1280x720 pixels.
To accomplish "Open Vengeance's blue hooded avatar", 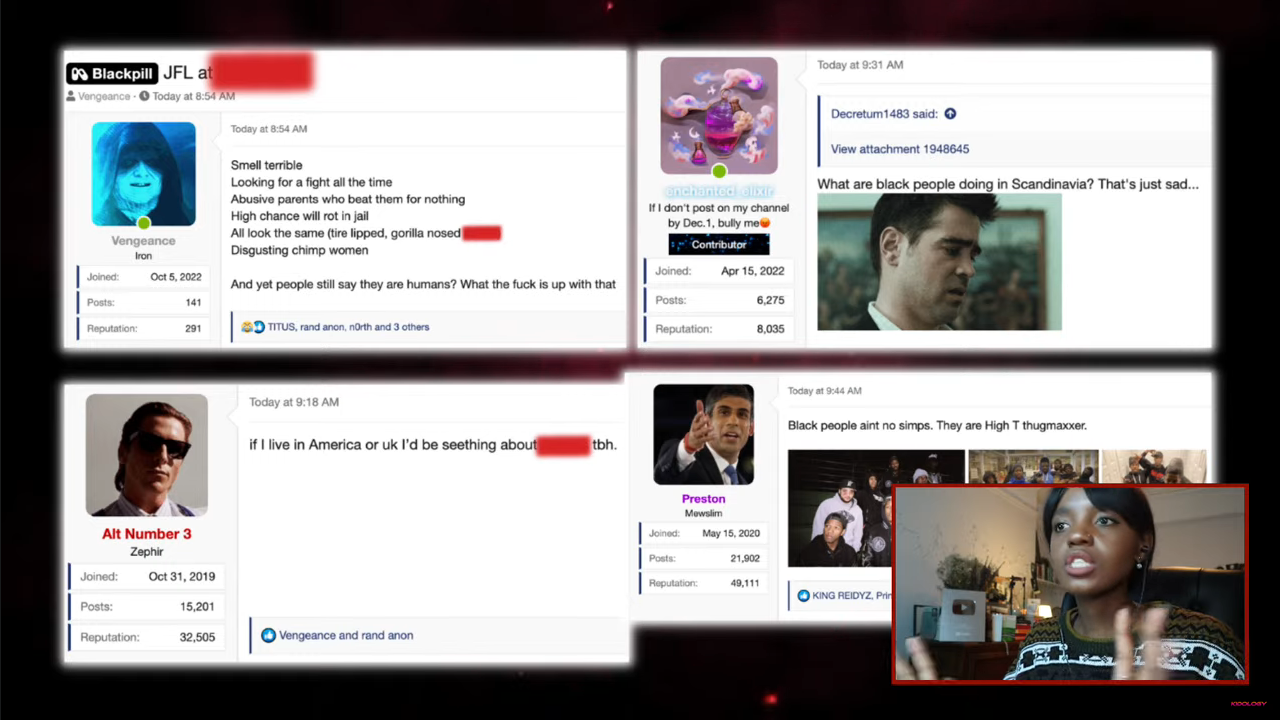I will click(143, 174).
